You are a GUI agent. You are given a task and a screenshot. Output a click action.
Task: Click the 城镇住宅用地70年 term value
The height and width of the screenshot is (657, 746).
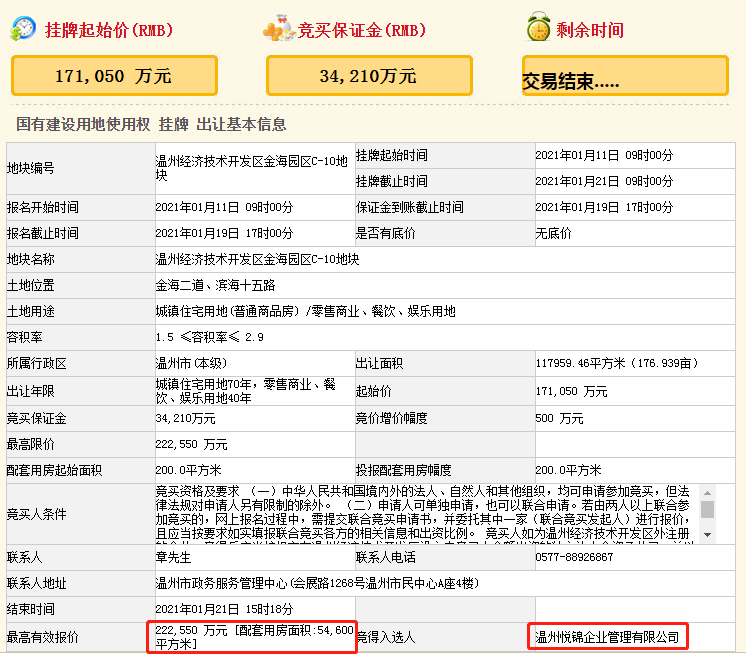click(246, 391)
